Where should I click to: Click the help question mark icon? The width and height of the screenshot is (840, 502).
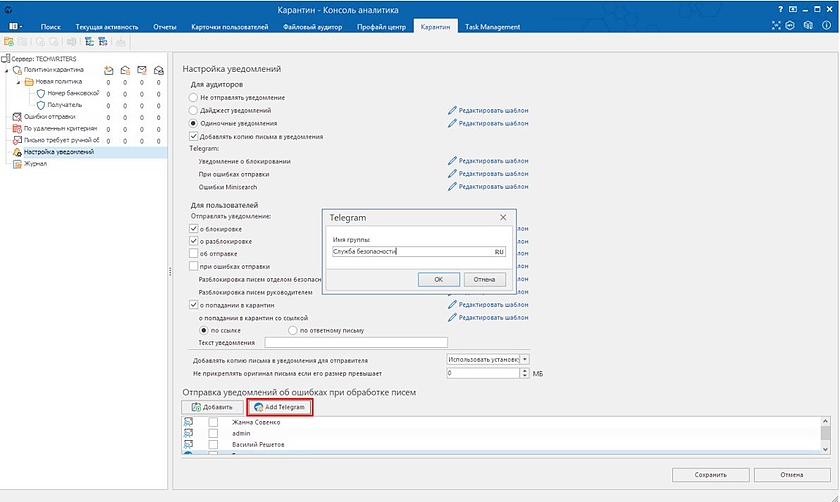coord(779,8)
